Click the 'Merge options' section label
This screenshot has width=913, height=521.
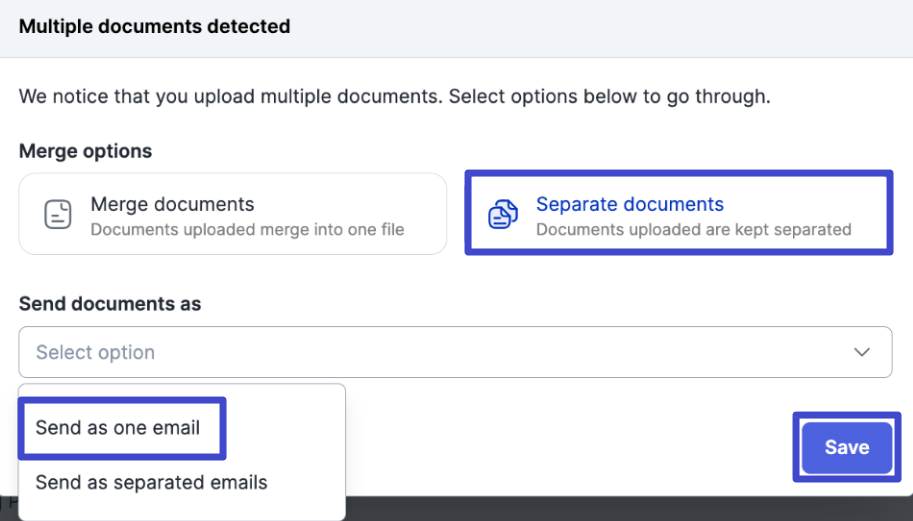click(x=85, y=151)
